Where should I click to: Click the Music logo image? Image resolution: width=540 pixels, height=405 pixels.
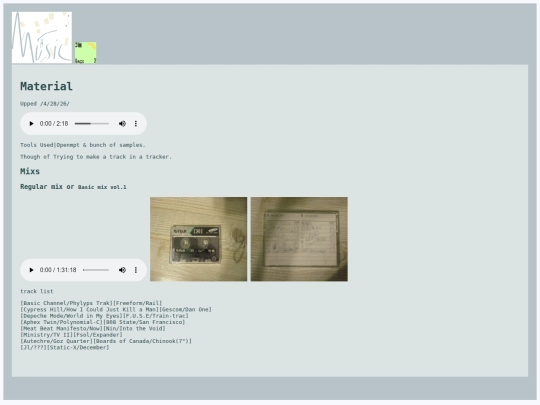(42, 38)
